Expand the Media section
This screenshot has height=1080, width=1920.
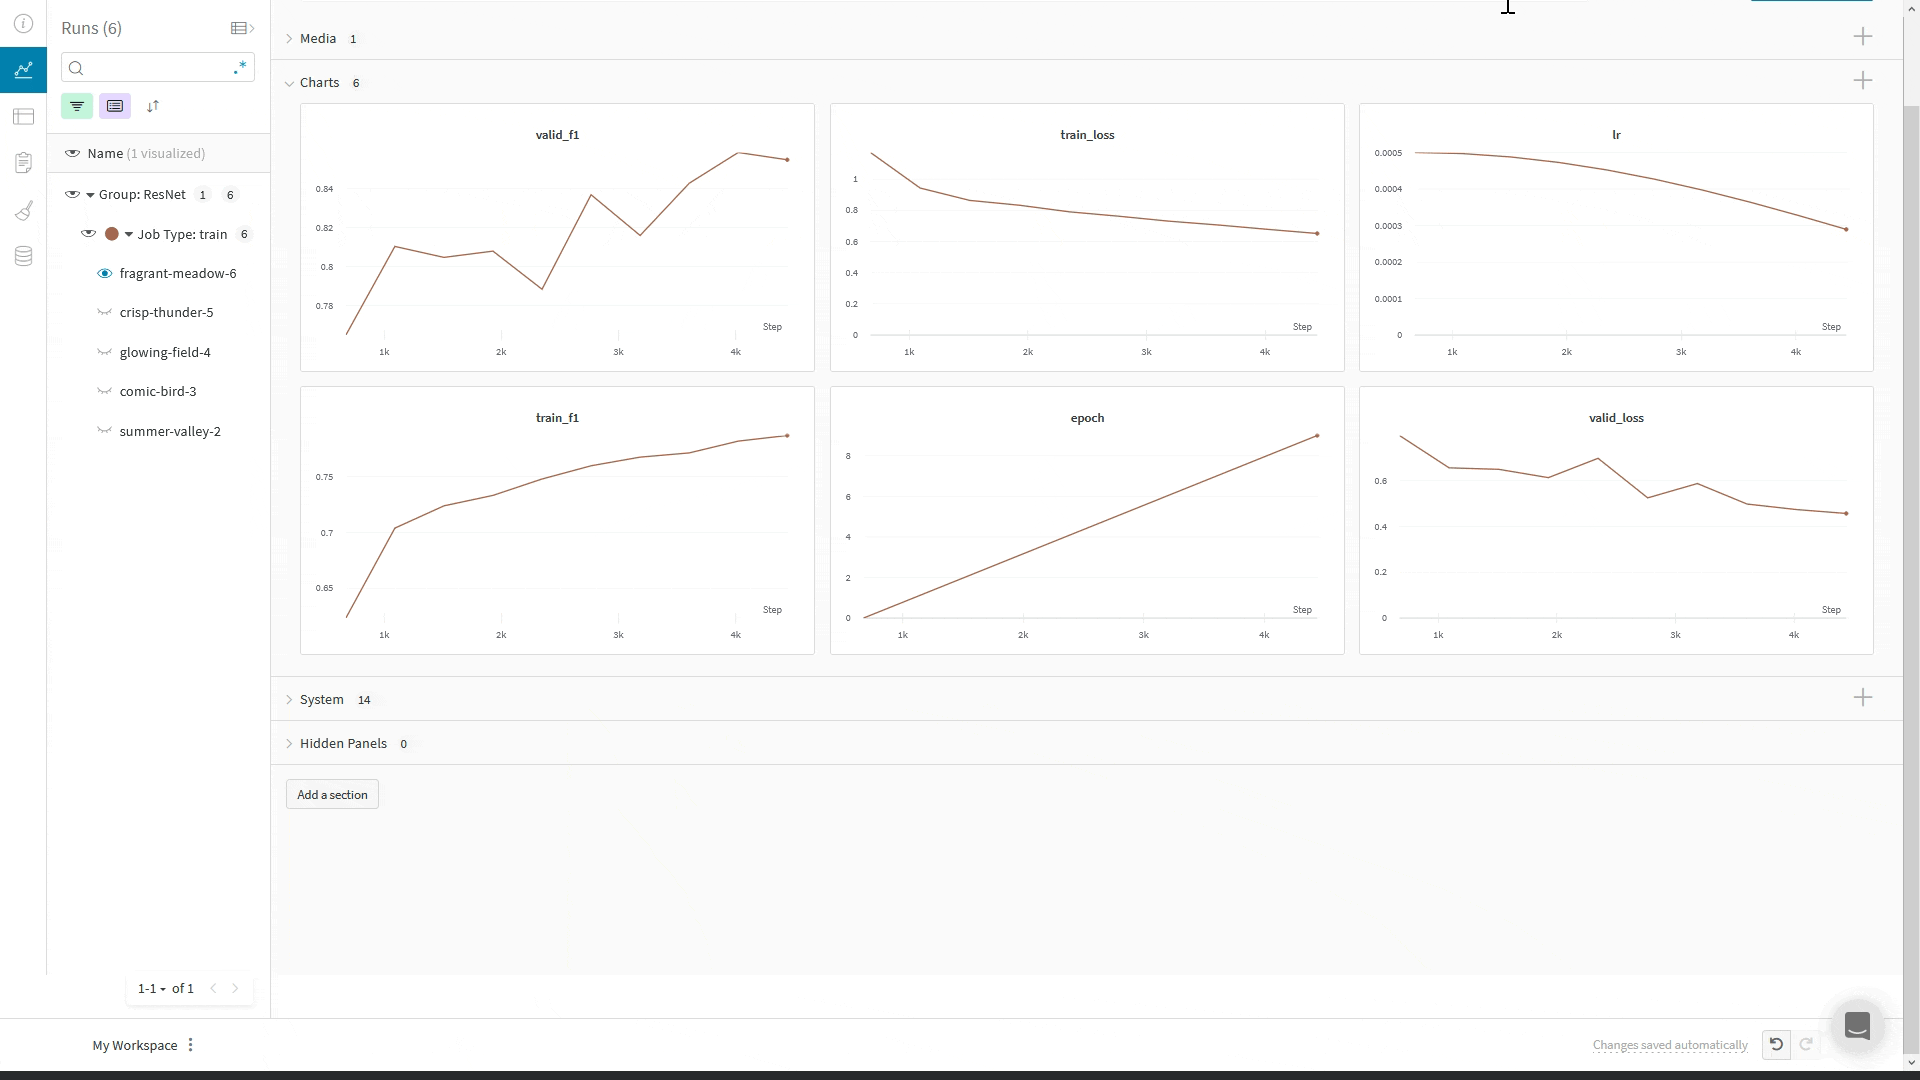[290, 38]
